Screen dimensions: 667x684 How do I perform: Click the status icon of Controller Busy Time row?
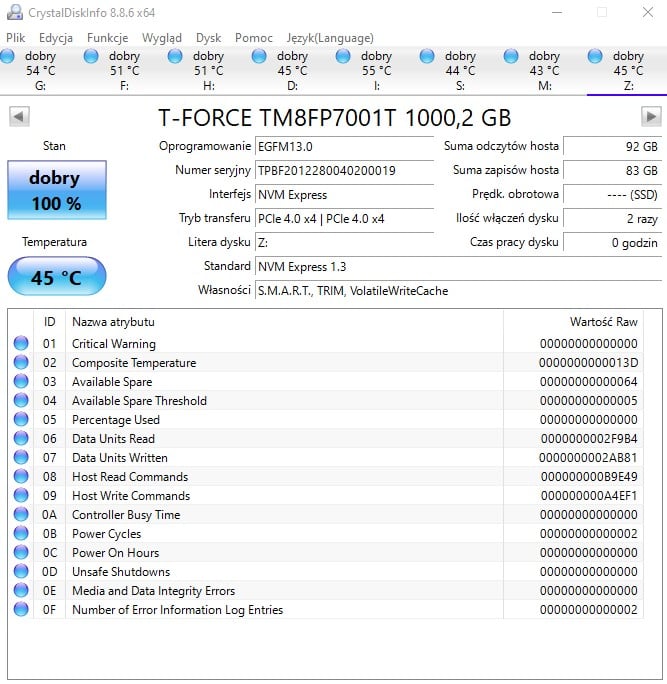21,514
